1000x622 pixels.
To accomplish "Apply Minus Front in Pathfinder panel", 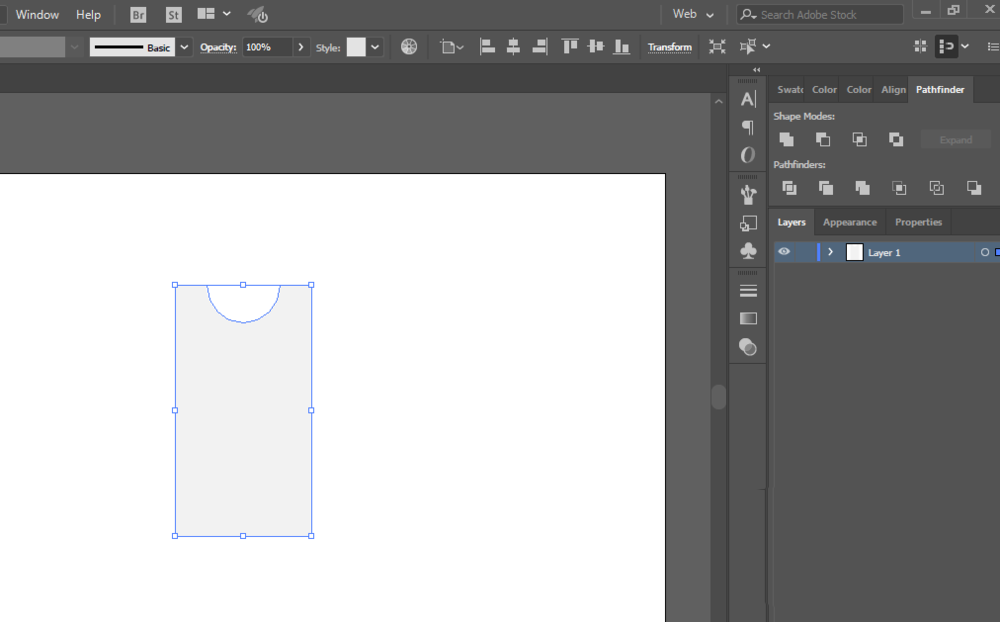I will point(823,140).
